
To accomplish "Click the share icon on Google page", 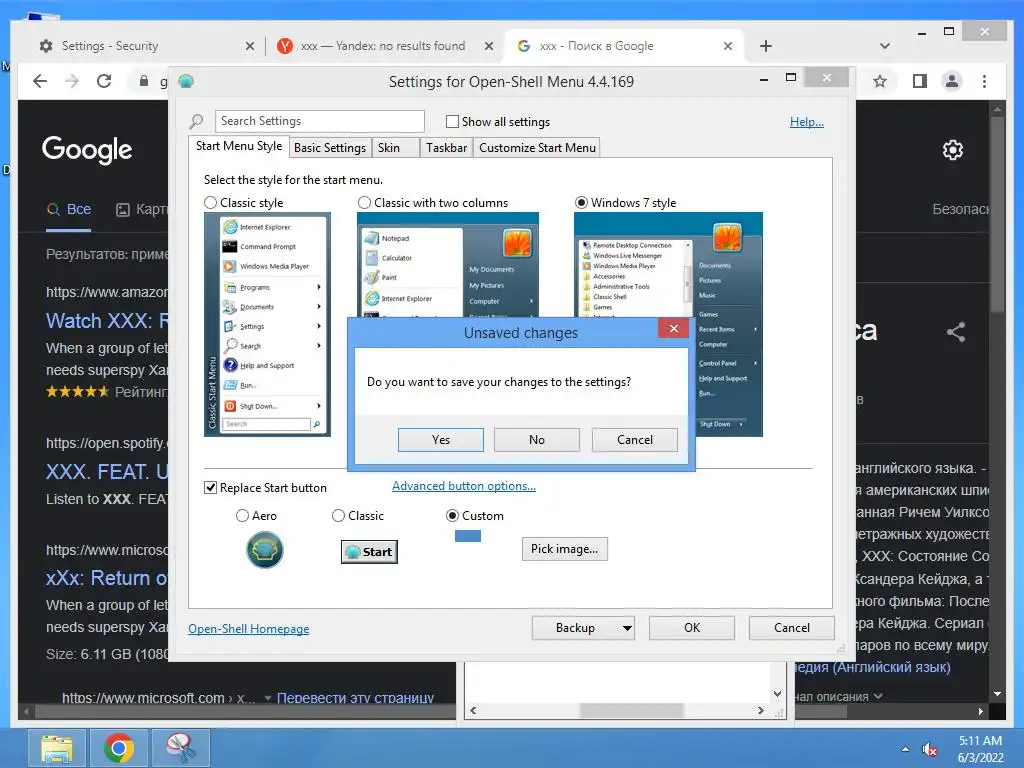I will pyautogui.click(x=956, y=332).
